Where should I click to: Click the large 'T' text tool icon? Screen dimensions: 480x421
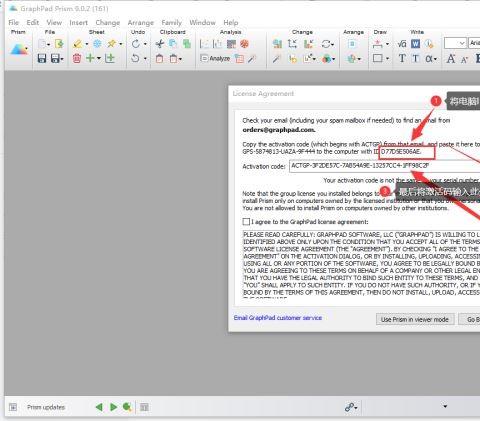coord(402,59)
